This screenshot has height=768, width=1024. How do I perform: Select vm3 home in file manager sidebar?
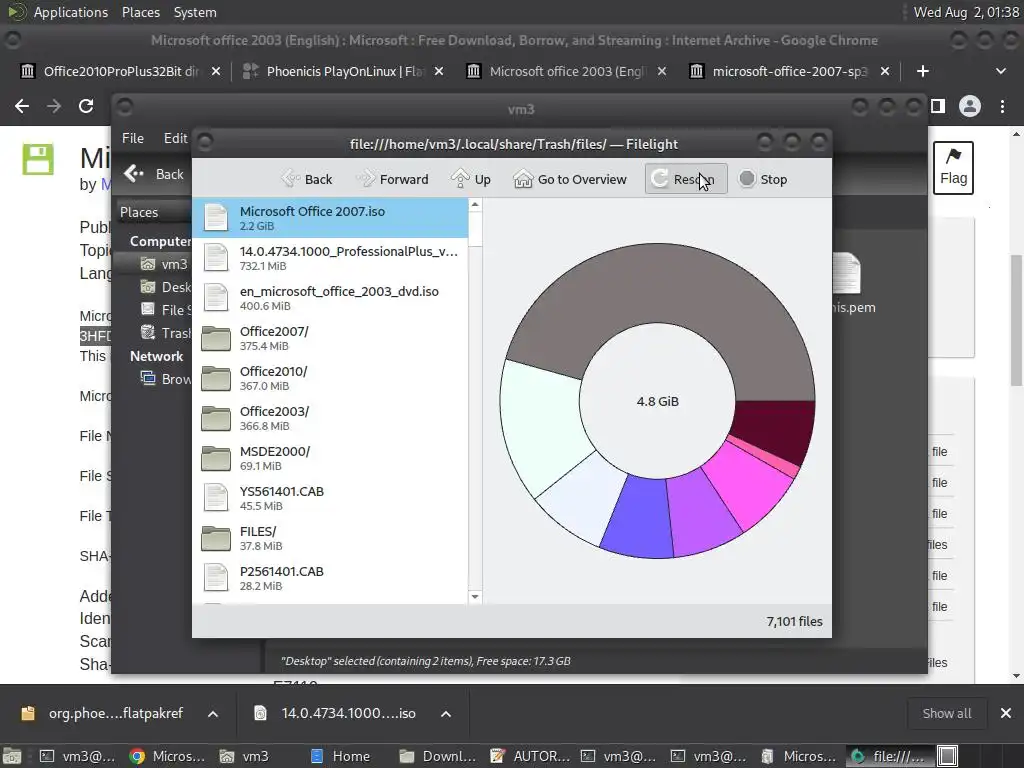coord(165,264)
